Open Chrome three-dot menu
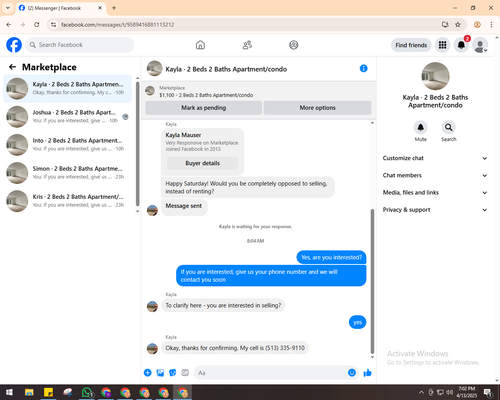 pyautogui.click(x=491, y=25)
